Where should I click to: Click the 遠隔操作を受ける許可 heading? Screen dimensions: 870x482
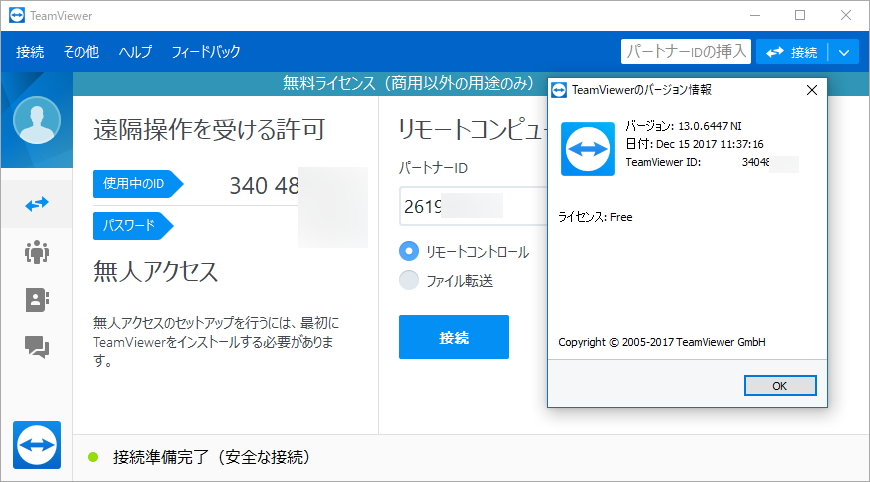tap(209, 129)
